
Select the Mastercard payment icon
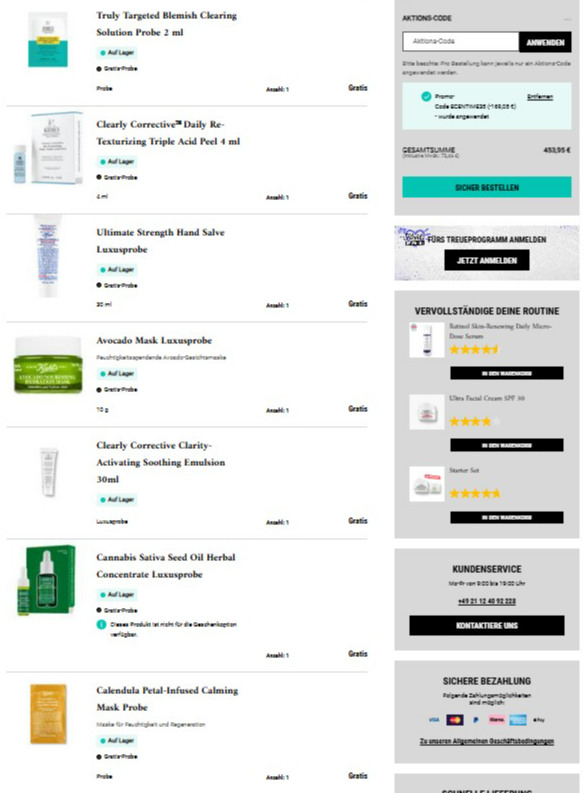[455, 720]
